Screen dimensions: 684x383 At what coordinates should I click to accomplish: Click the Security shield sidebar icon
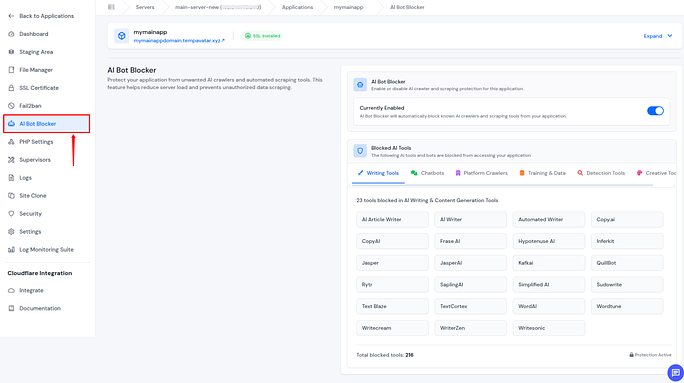pos(11,213)
